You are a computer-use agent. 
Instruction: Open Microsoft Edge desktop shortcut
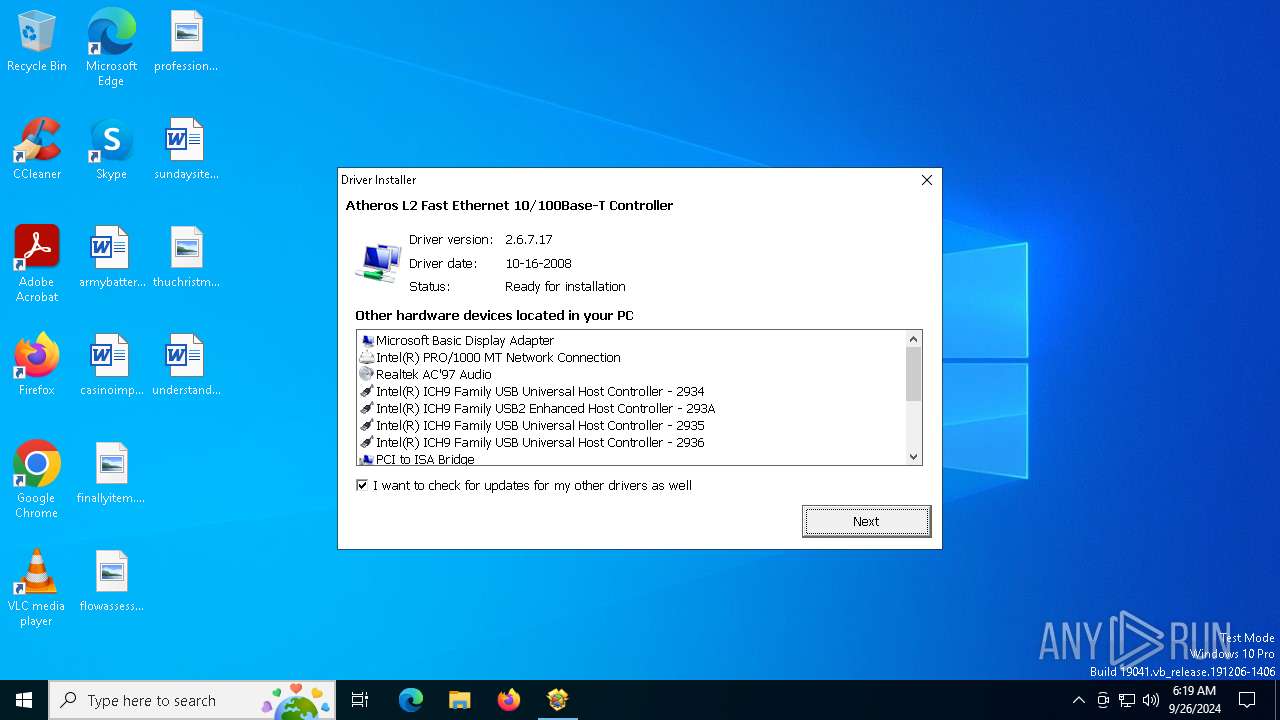[x=111, y=47]
